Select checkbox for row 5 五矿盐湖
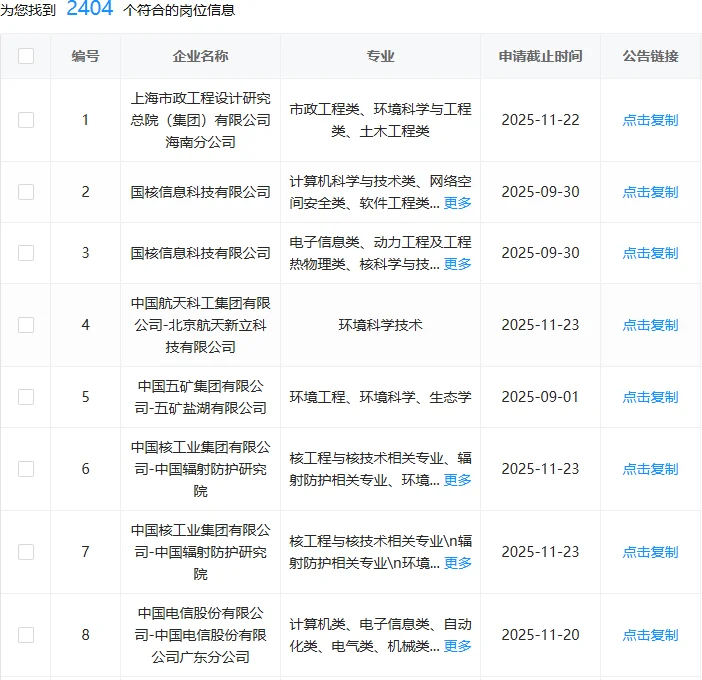The width and height of the screenshot is (702, 680). pyautogui.click(x=26, y=397)
